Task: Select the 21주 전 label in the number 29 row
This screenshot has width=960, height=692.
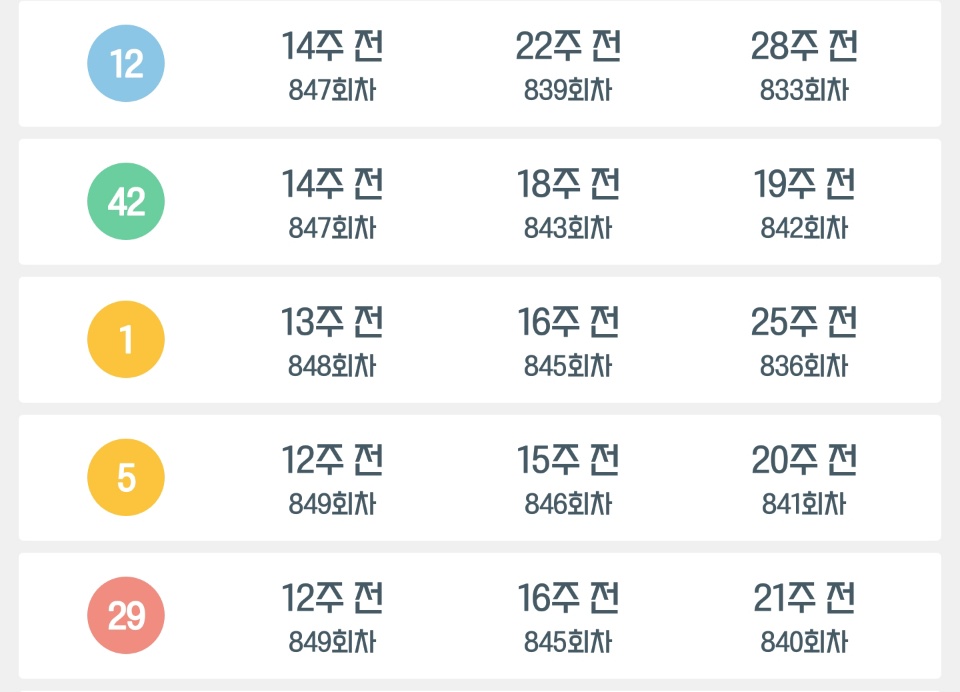Action: tap(804, 598)
